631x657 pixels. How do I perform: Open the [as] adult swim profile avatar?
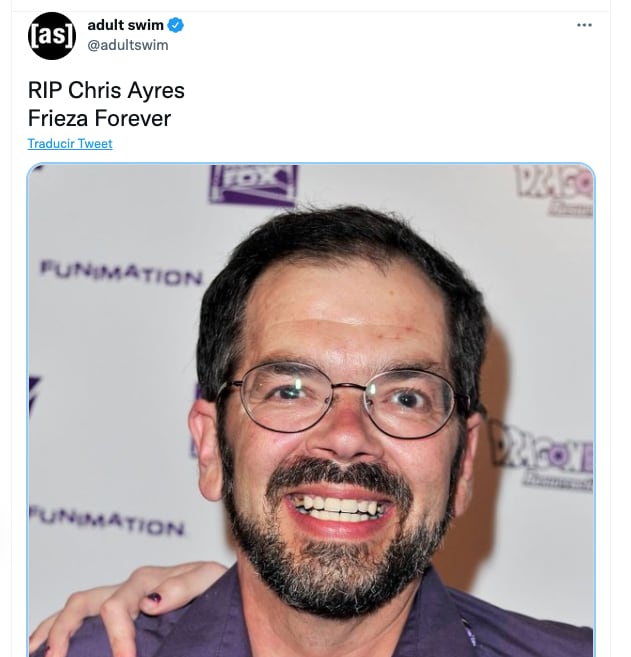click(x=52, y=36)
